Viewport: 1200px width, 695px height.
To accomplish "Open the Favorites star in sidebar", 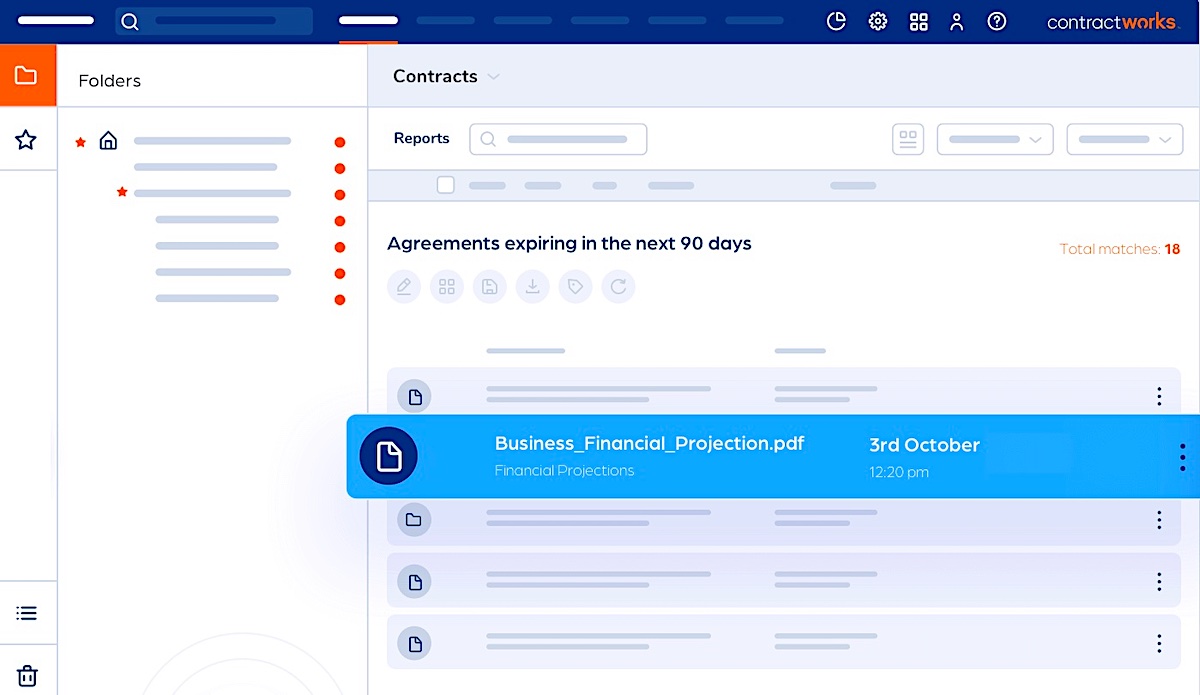I will (27, 140).
